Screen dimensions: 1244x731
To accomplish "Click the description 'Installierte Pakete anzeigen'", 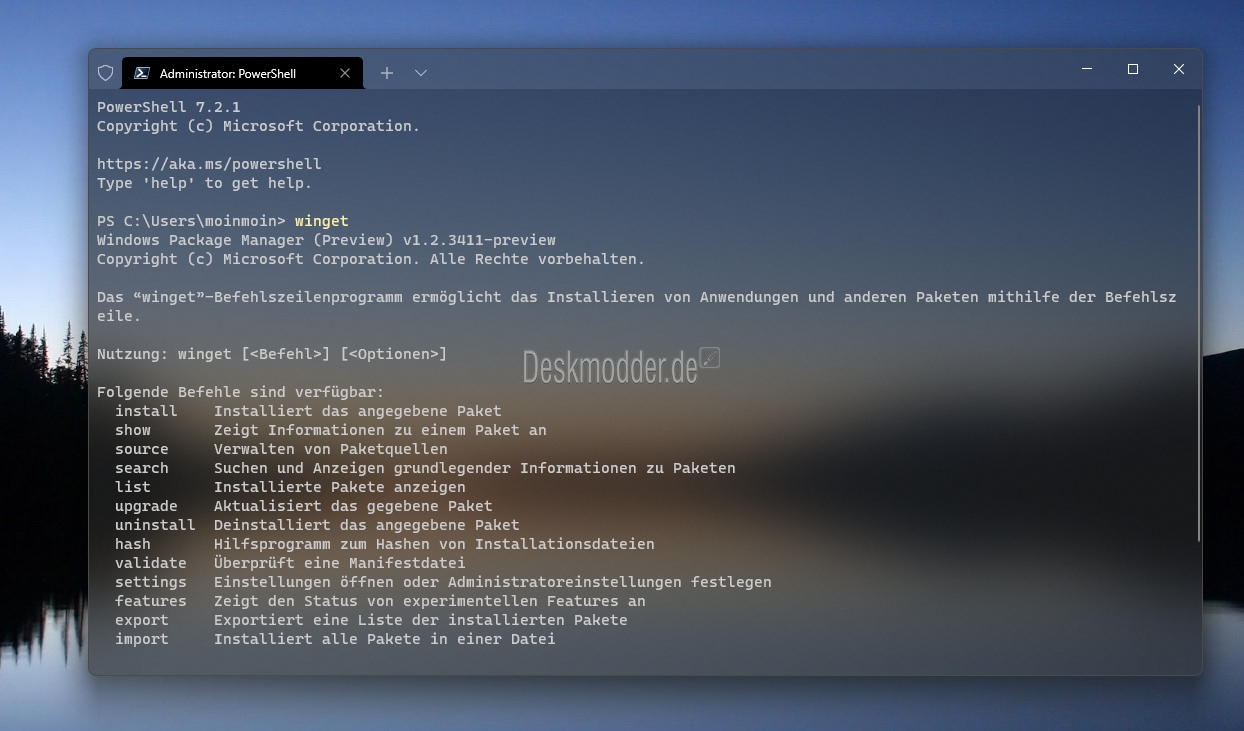I will [340, 487].
